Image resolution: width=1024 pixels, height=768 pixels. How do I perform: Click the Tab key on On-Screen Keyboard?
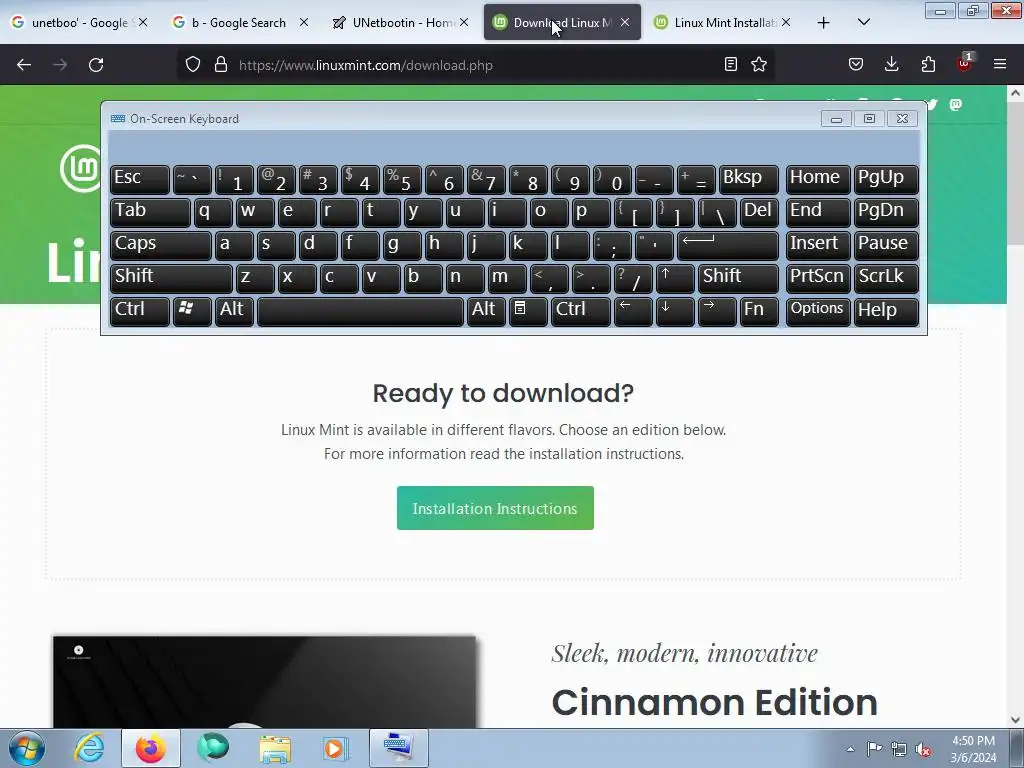150,212
